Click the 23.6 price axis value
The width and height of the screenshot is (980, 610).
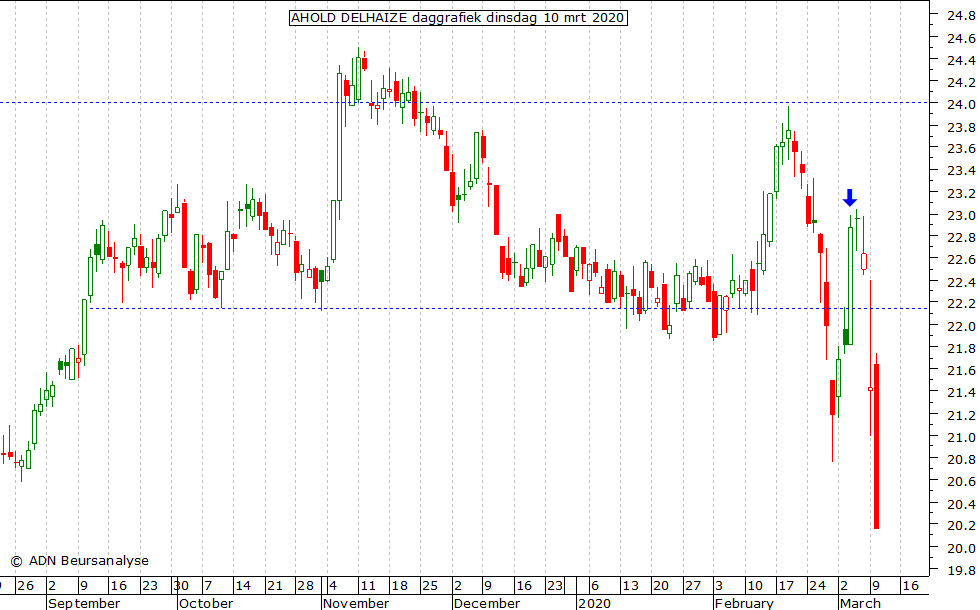[x=961, y=149]
